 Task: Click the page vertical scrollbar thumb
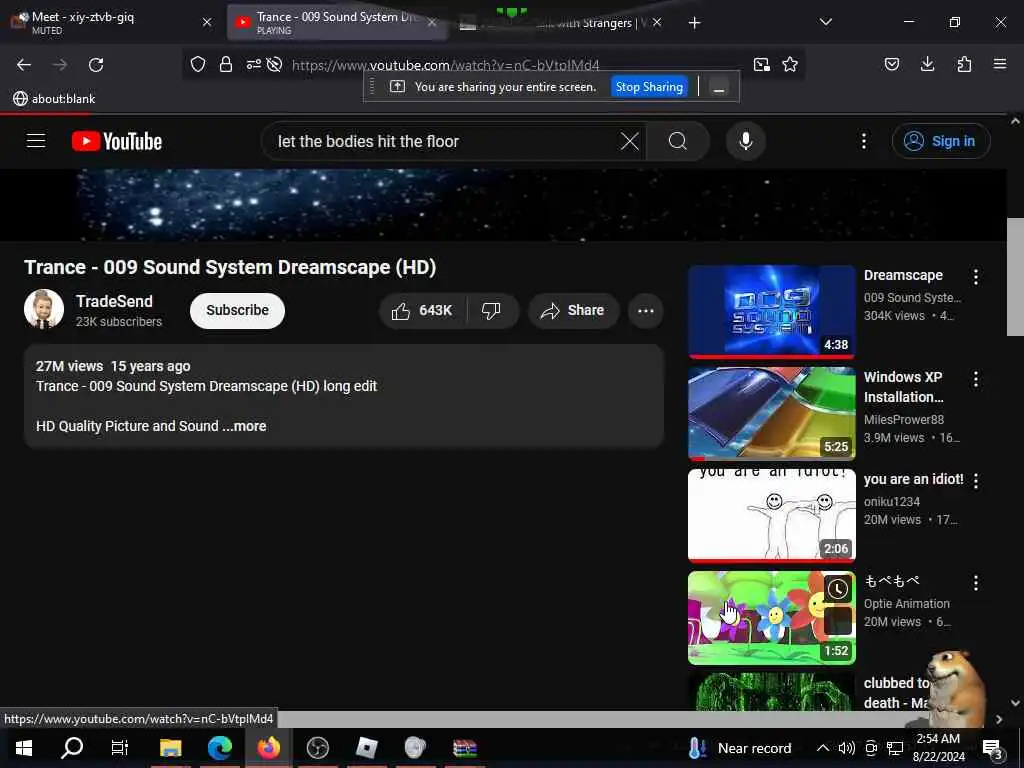[x=1015, y=277]
